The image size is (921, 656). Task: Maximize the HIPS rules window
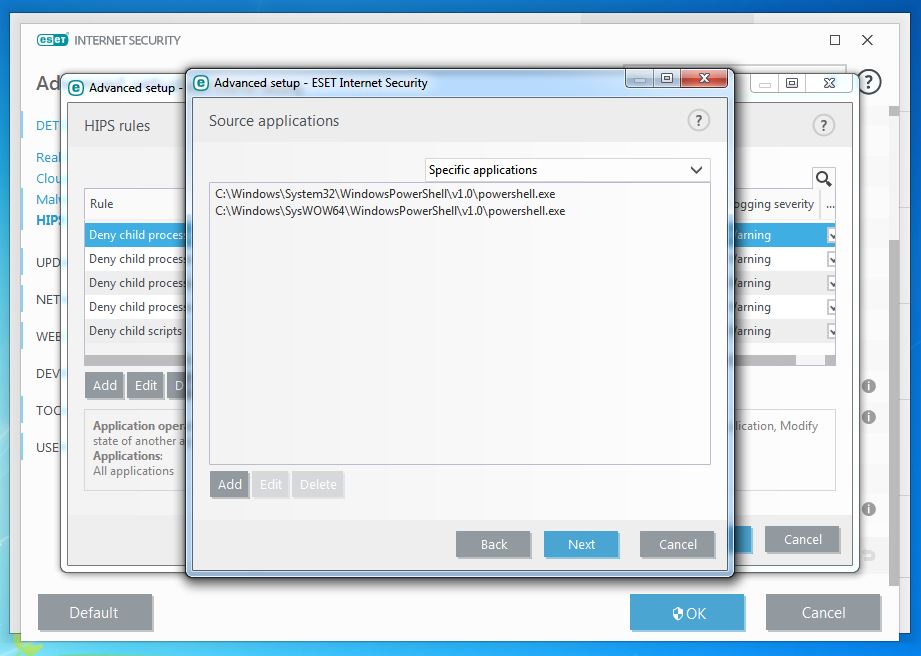(x=792, y=83)
